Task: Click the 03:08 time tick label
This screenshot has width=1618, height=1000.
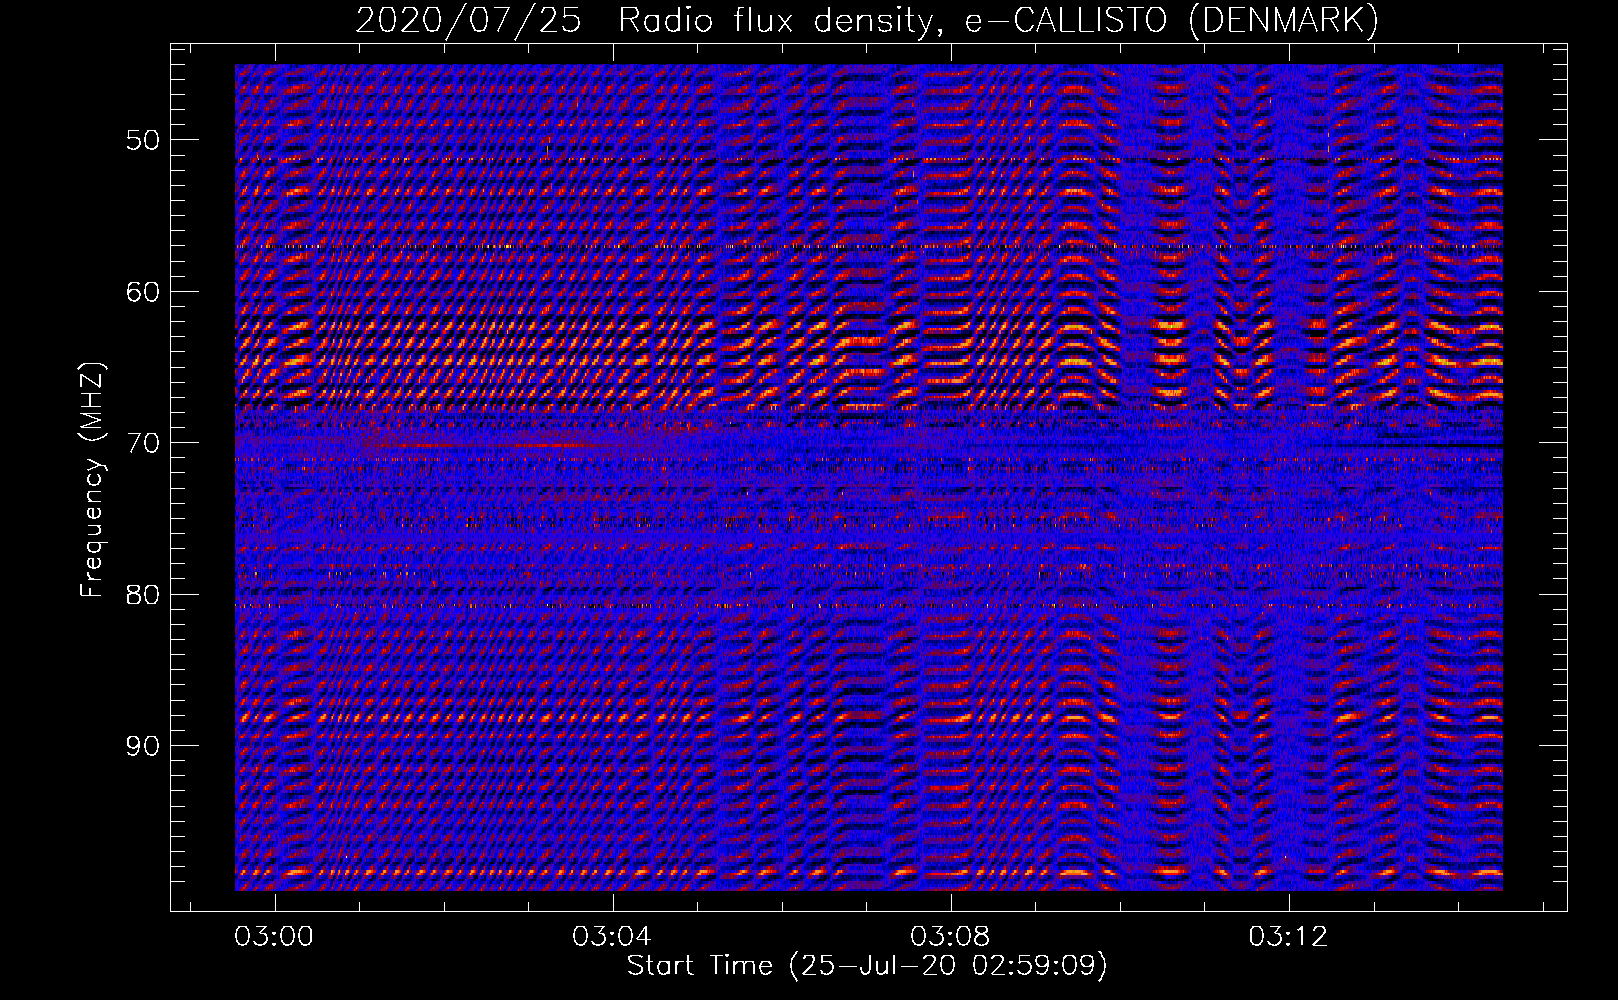Action: tap(950, 936)
